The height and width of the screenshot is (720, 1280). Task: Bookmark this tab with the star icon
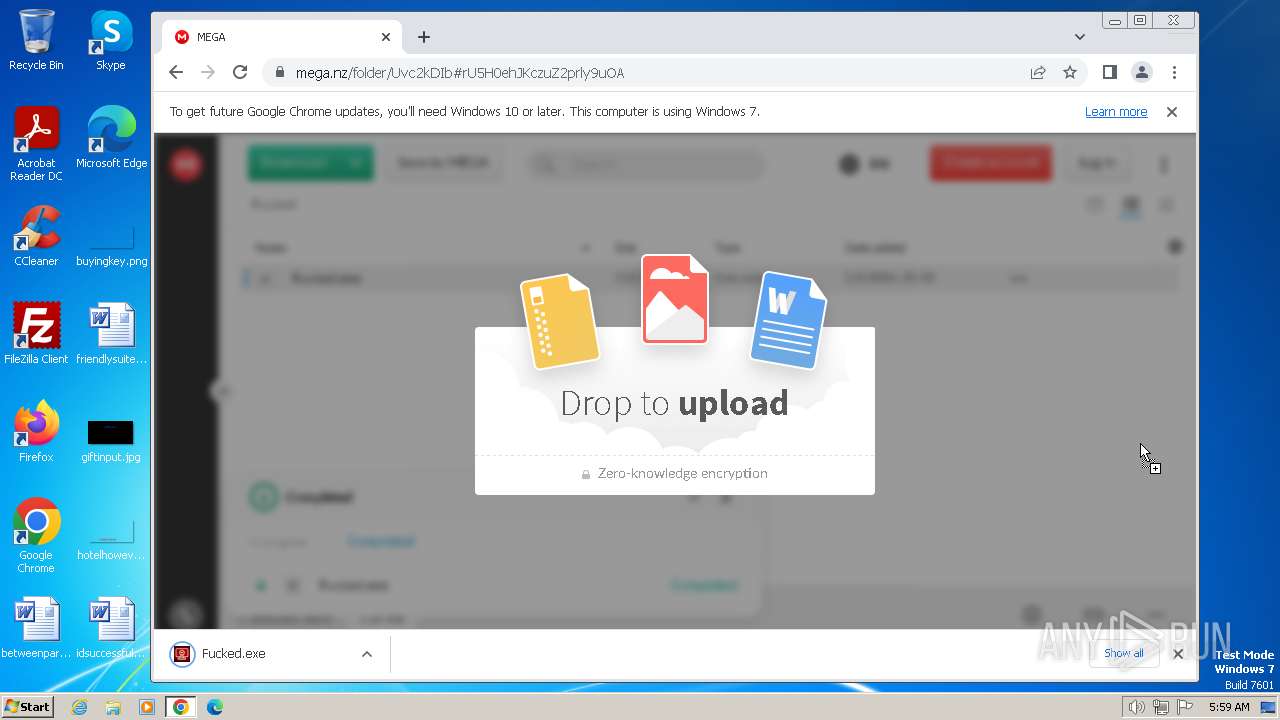1070,72
